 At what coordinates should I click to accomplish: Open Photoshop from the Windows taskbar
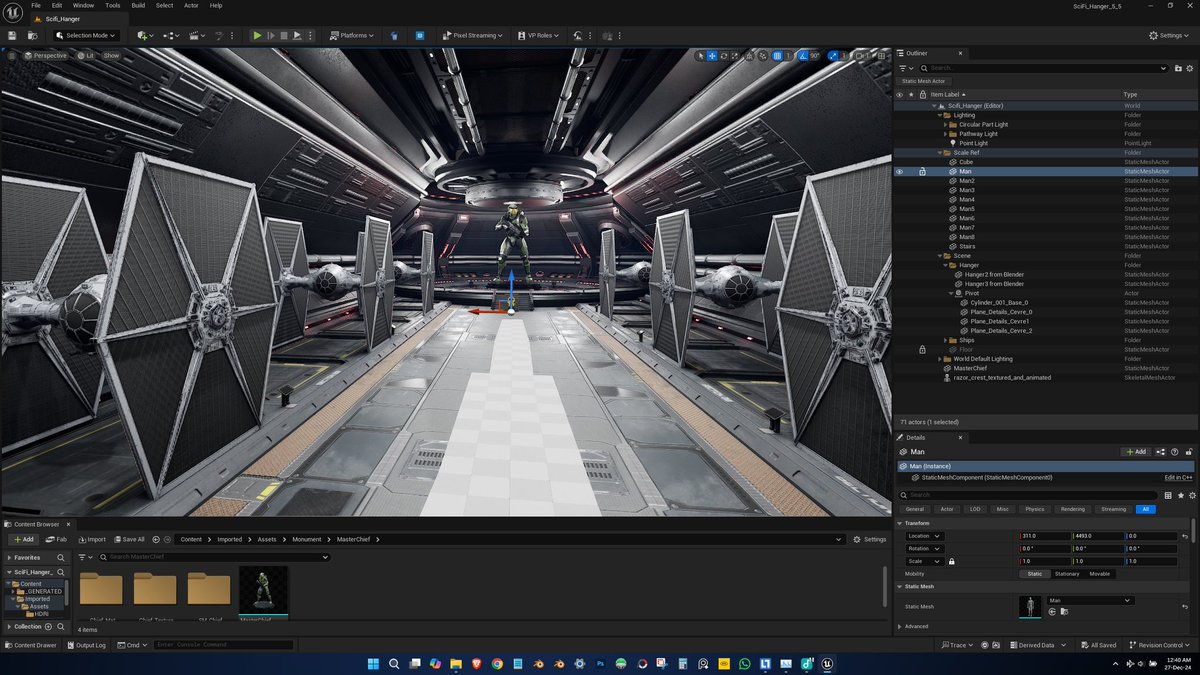tap(599, 664)
